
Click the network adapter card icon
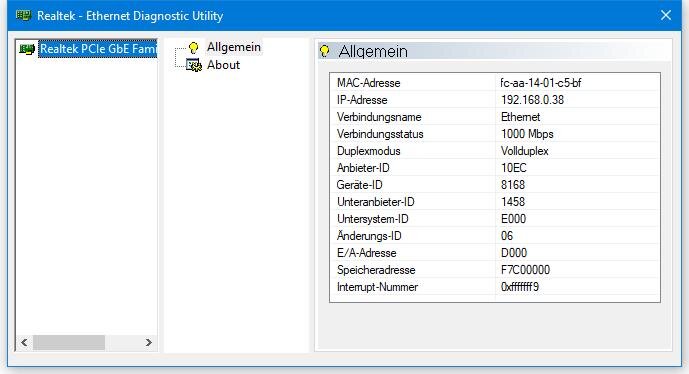27,49
